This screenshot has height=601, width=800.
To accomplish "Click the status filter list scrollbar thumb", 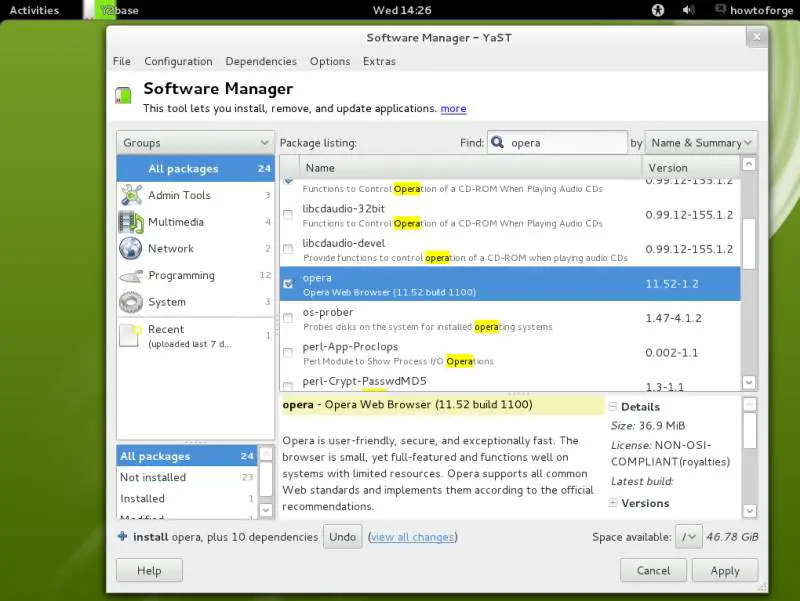I will coord(266,479).
